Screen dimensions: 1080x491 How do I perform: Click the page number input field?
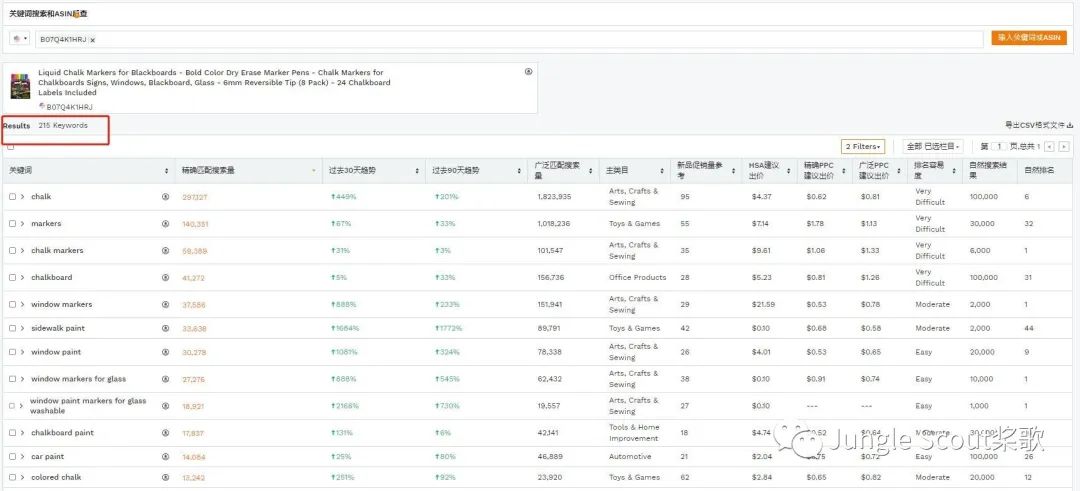coord(1001,147)
